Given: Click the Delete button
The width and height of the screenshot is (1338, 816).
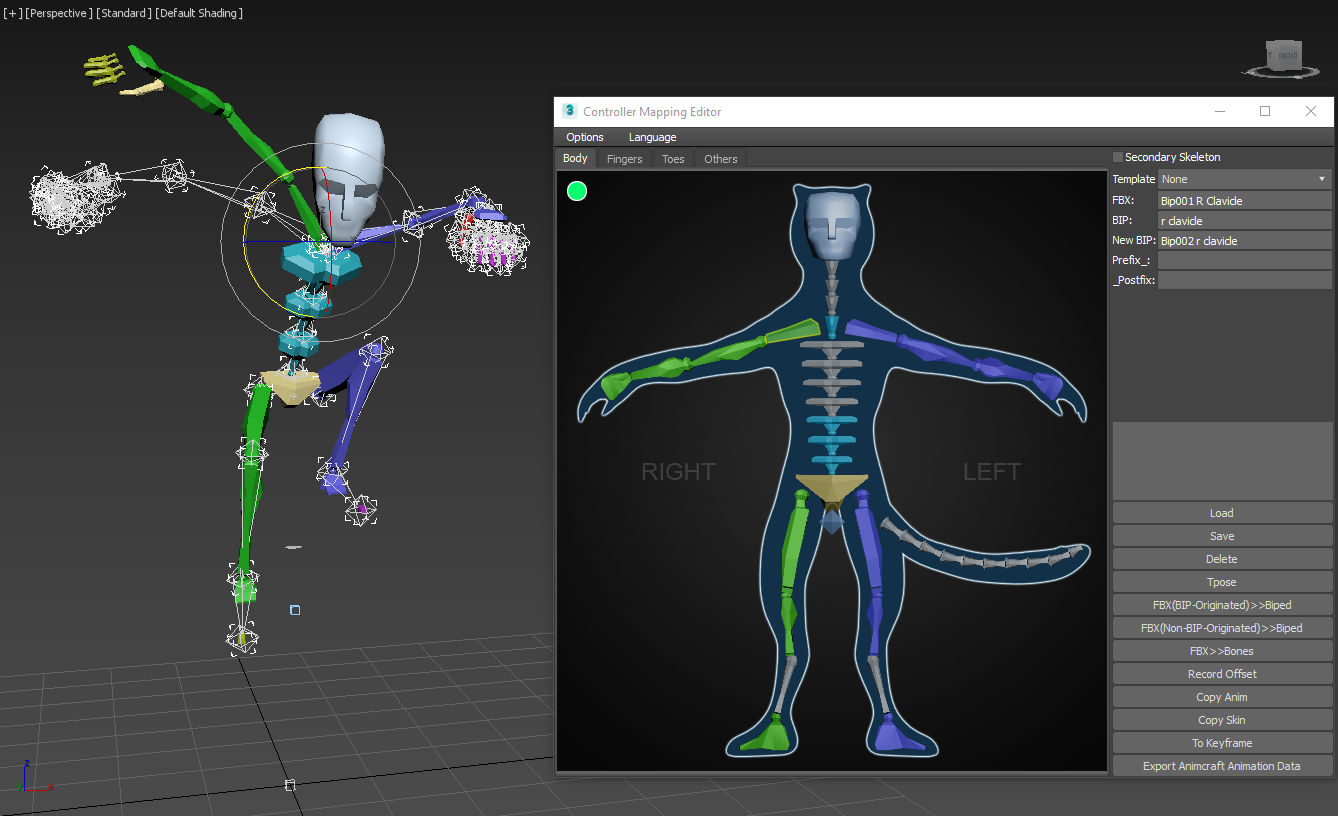Looking at the screenshot, I should coord(1222,559).
